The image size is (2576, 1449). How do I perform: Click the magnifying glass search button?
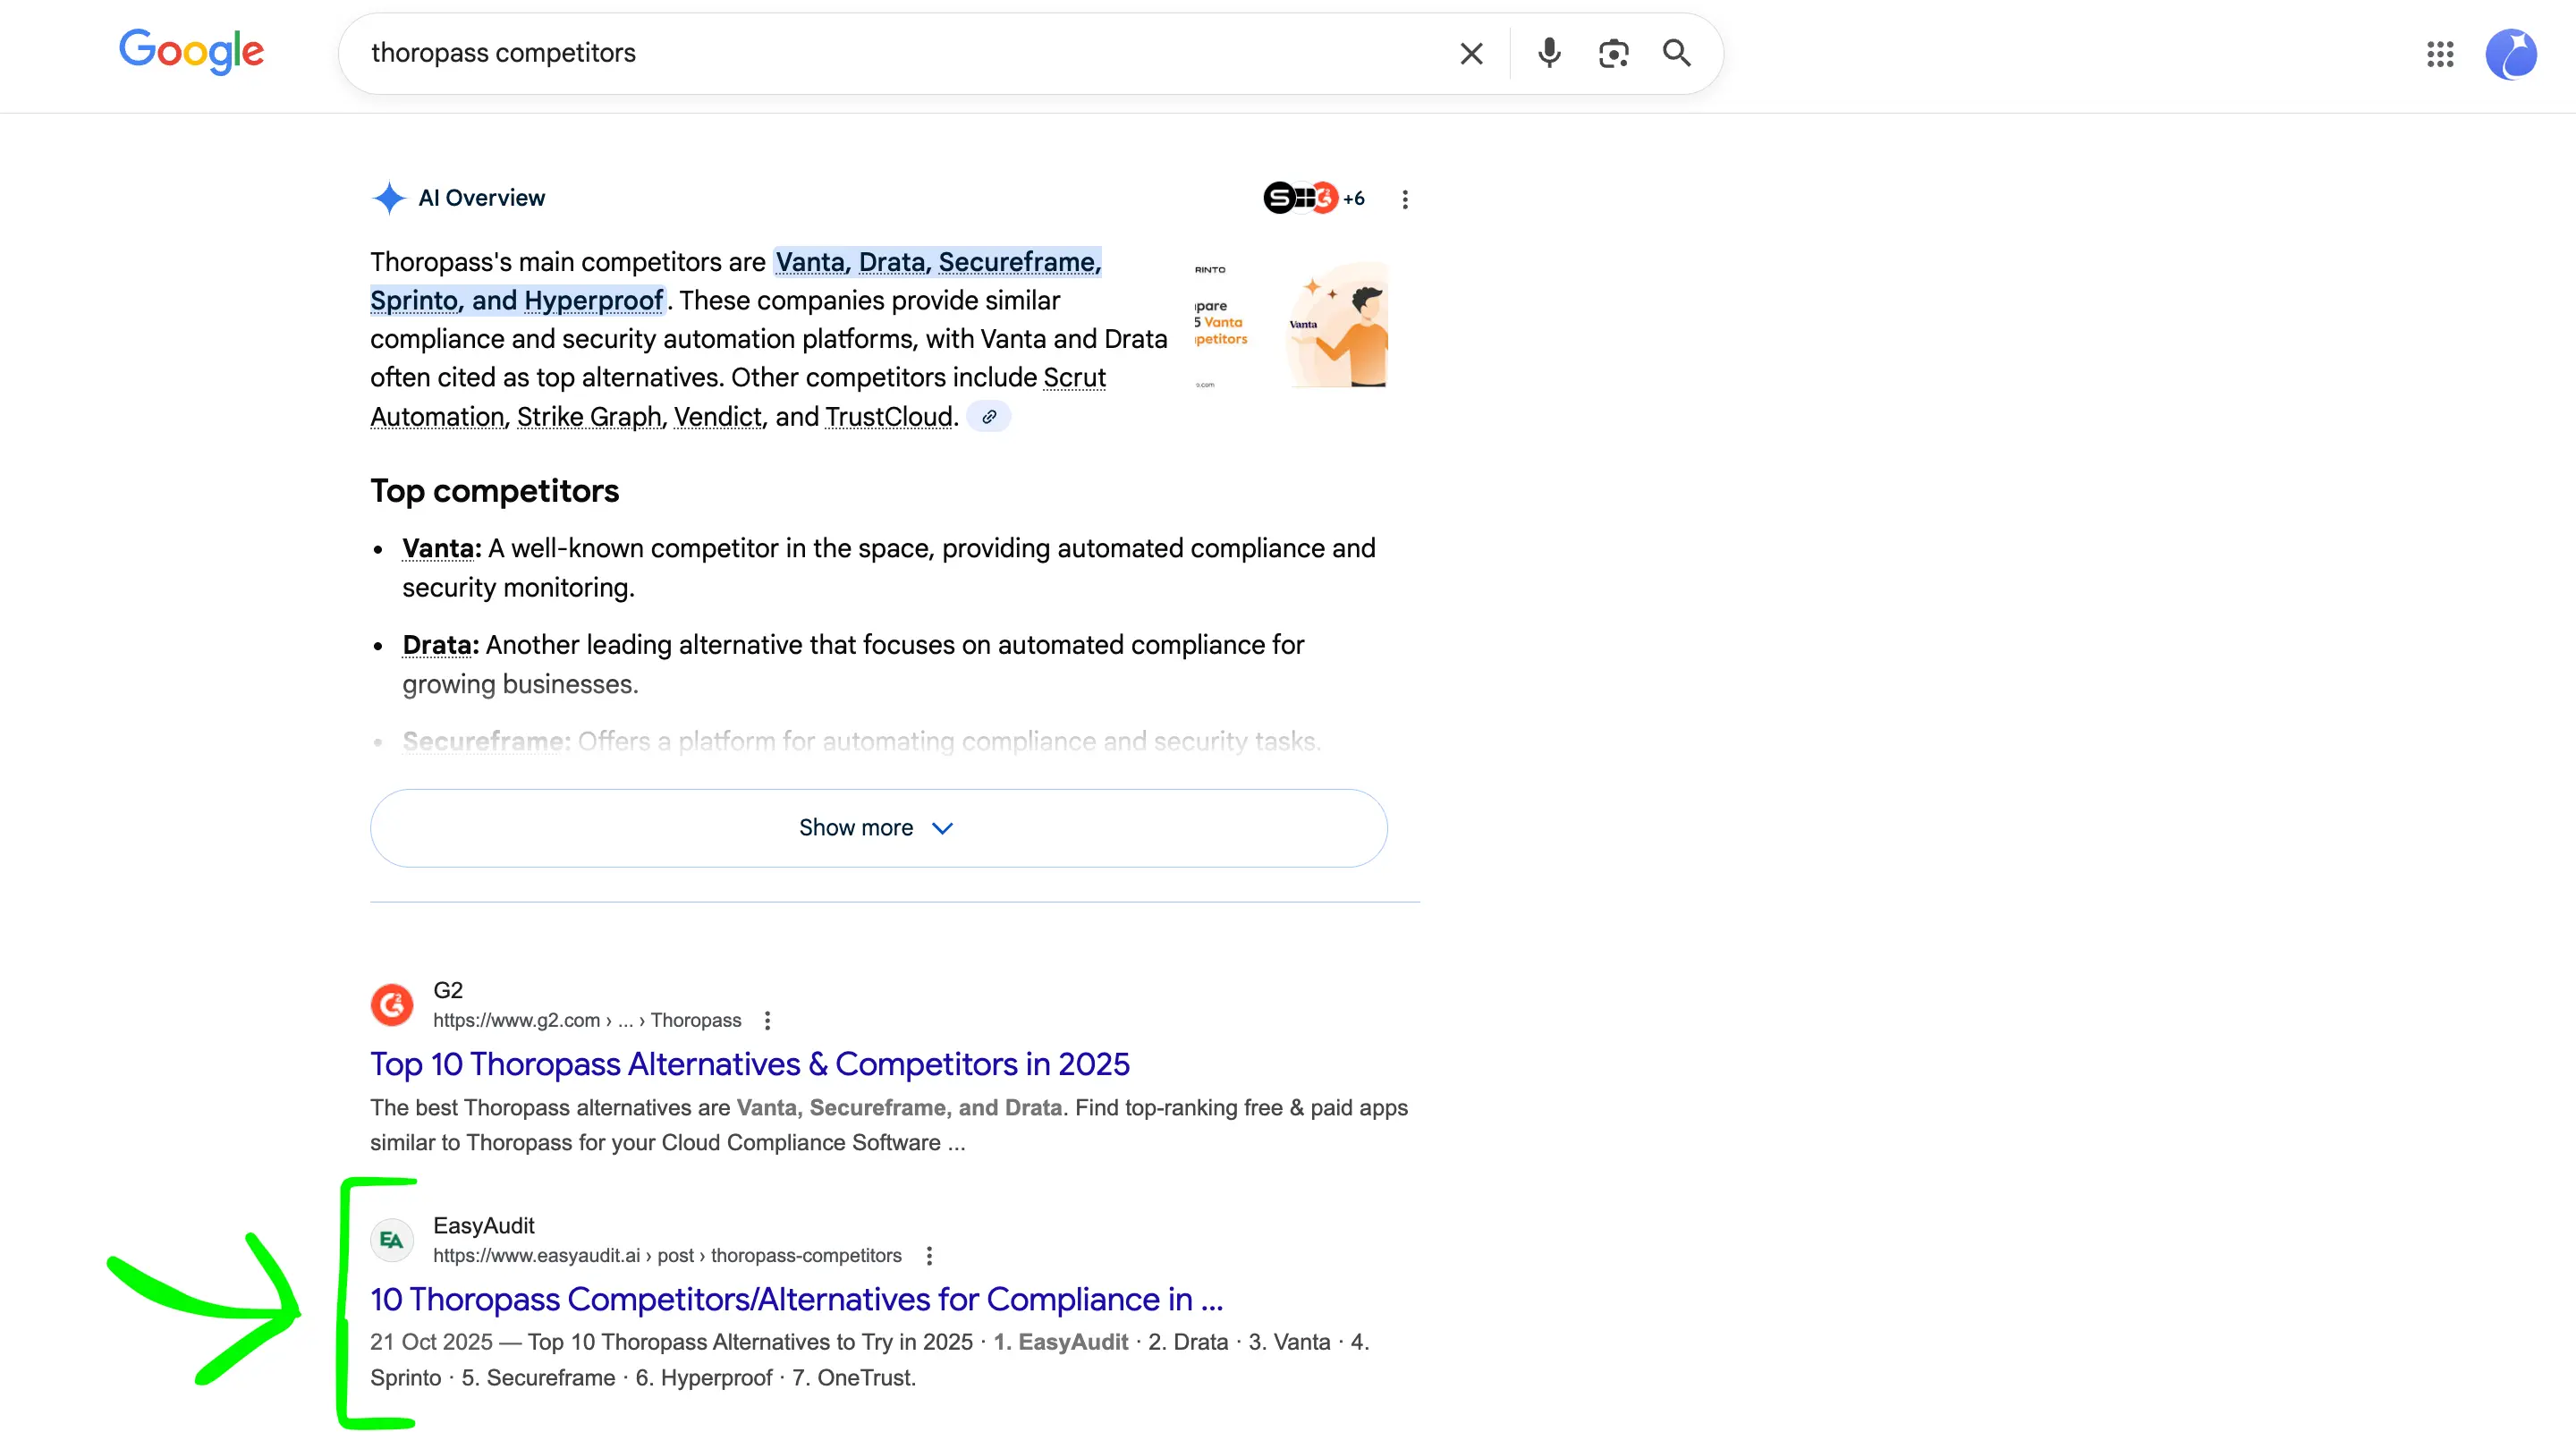pyautogui.click(x=1677, y=53)
